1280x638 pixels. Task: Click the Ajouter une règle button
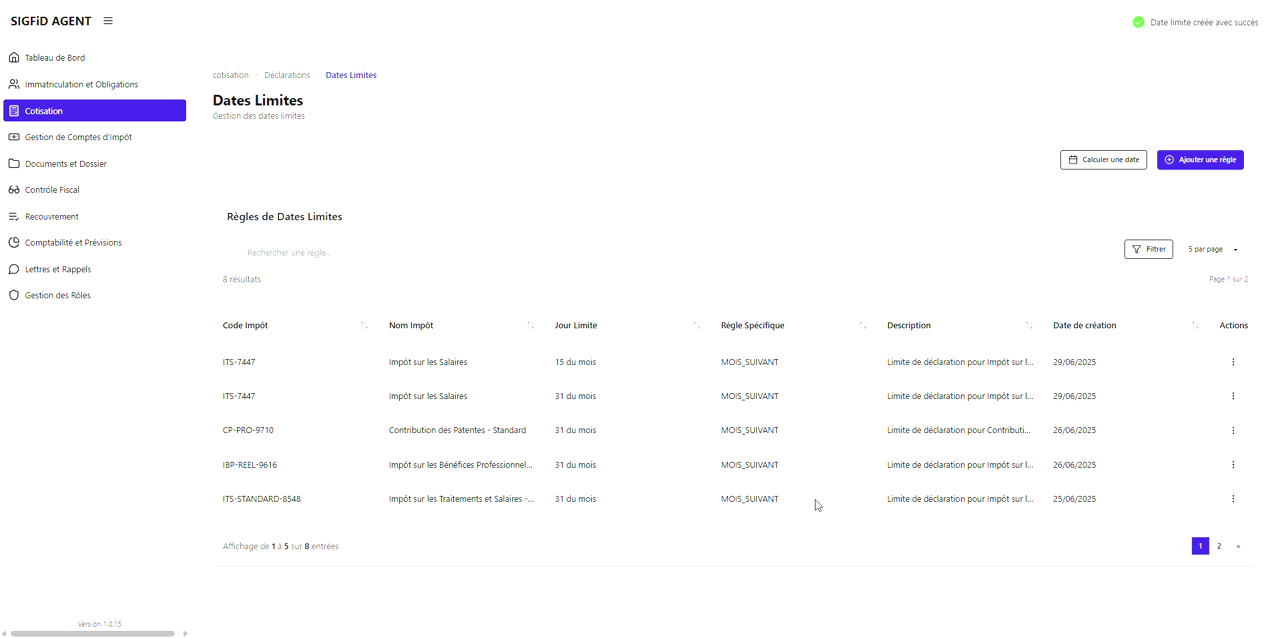1200,160
